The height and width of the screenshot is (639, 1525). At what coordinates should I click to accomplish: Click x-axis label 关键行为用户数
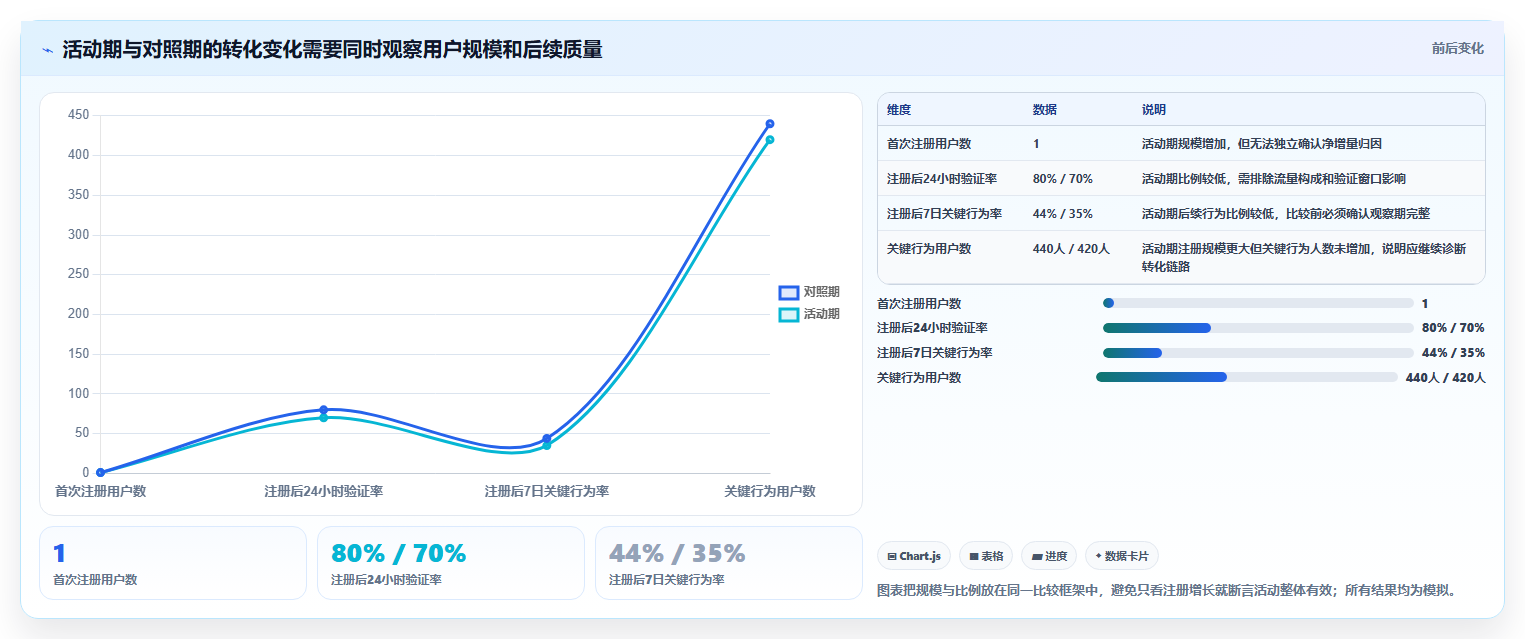point(770,491)
